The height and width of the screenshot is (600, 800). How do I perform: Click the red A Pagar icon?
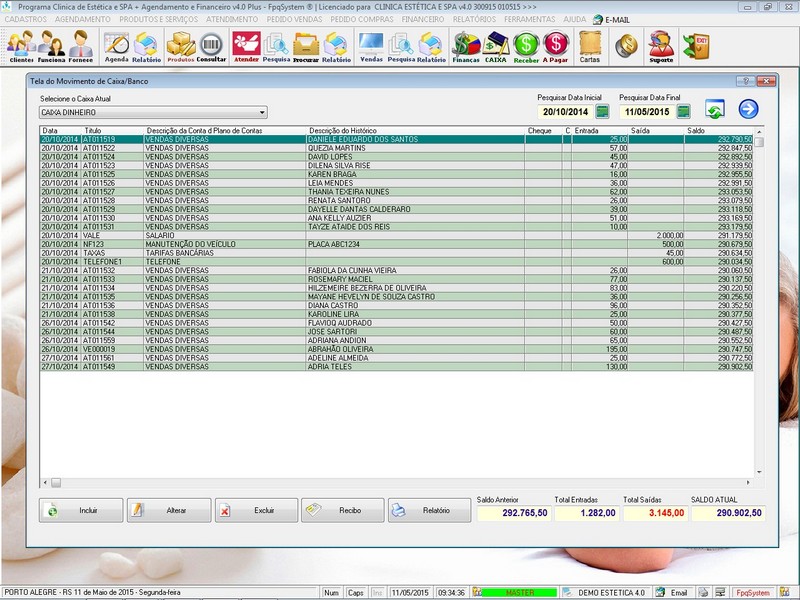(x=556, y=47)
